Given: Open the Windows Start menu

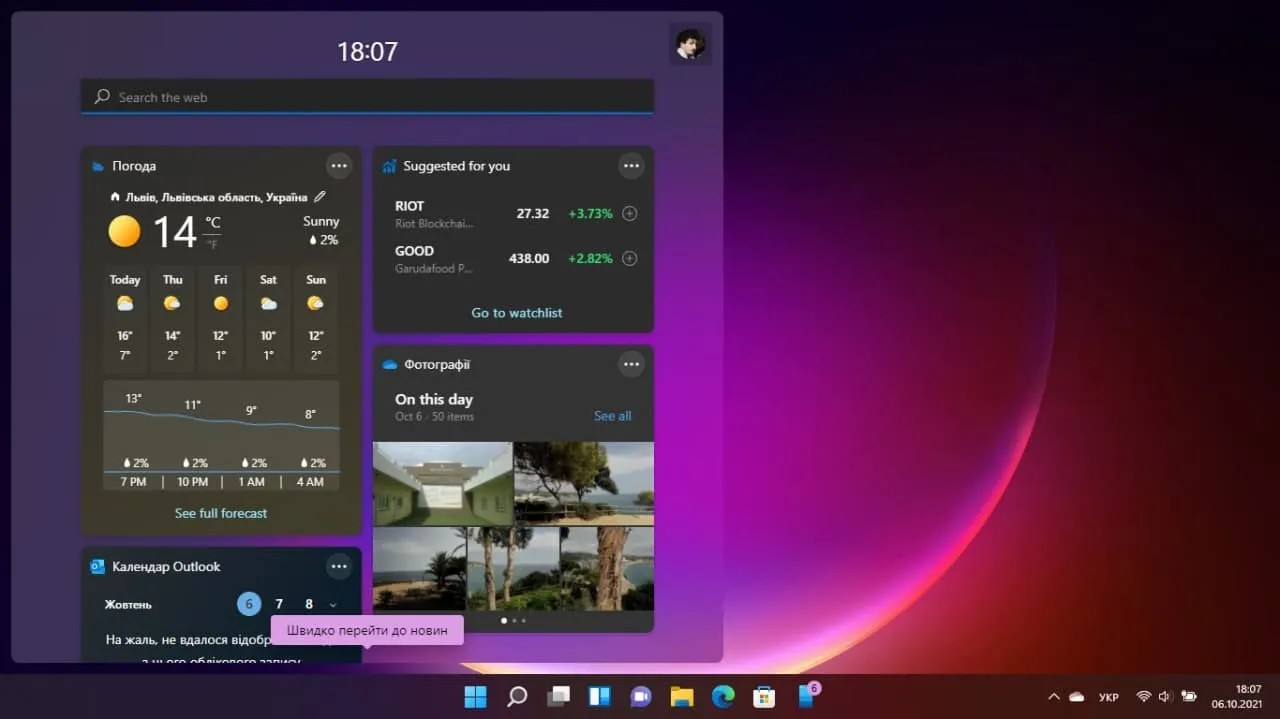Looking at the screenshot, I should (x=476, y=696).
